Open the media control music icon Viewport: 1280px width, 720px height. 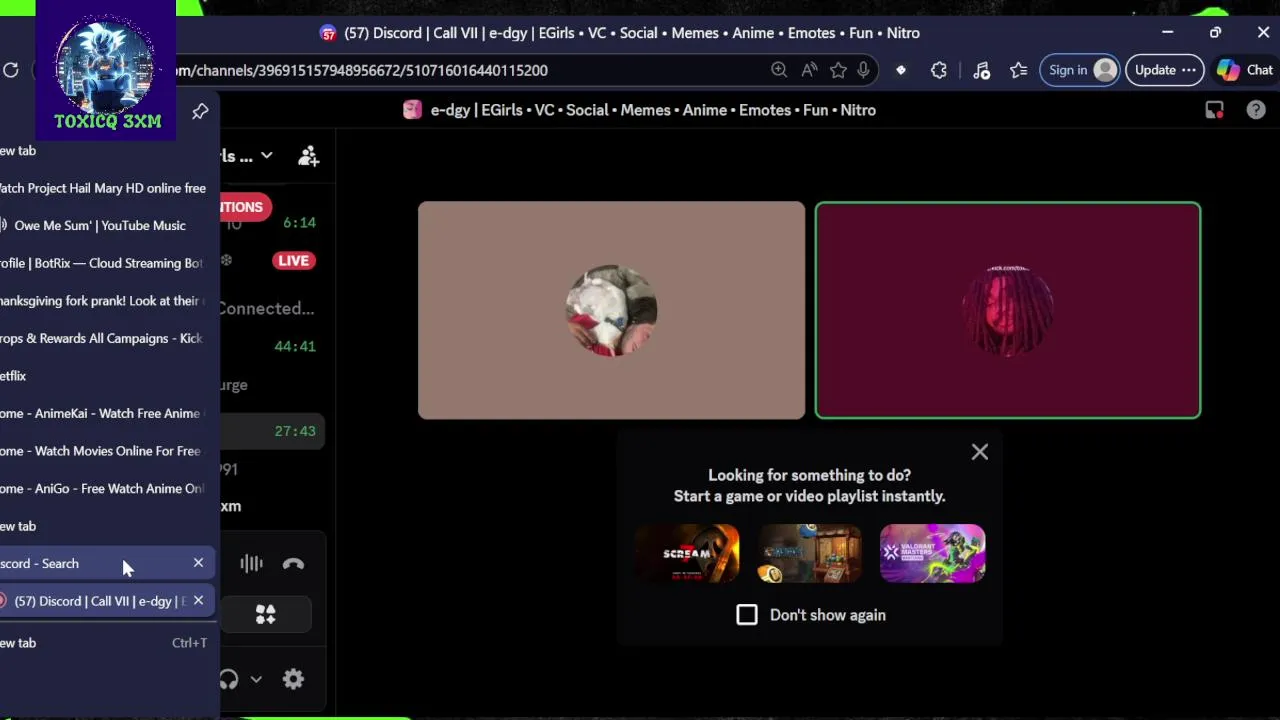pos(981,70)
